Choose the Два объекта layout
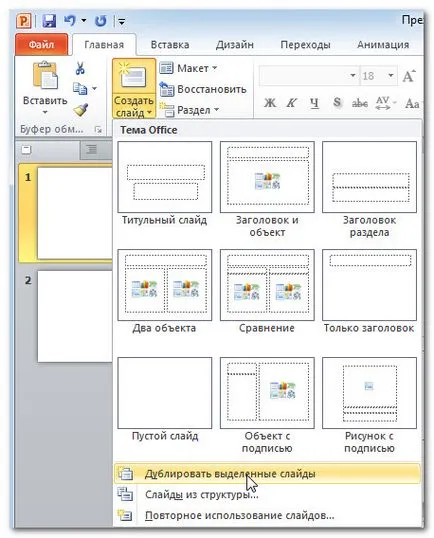 165,291
